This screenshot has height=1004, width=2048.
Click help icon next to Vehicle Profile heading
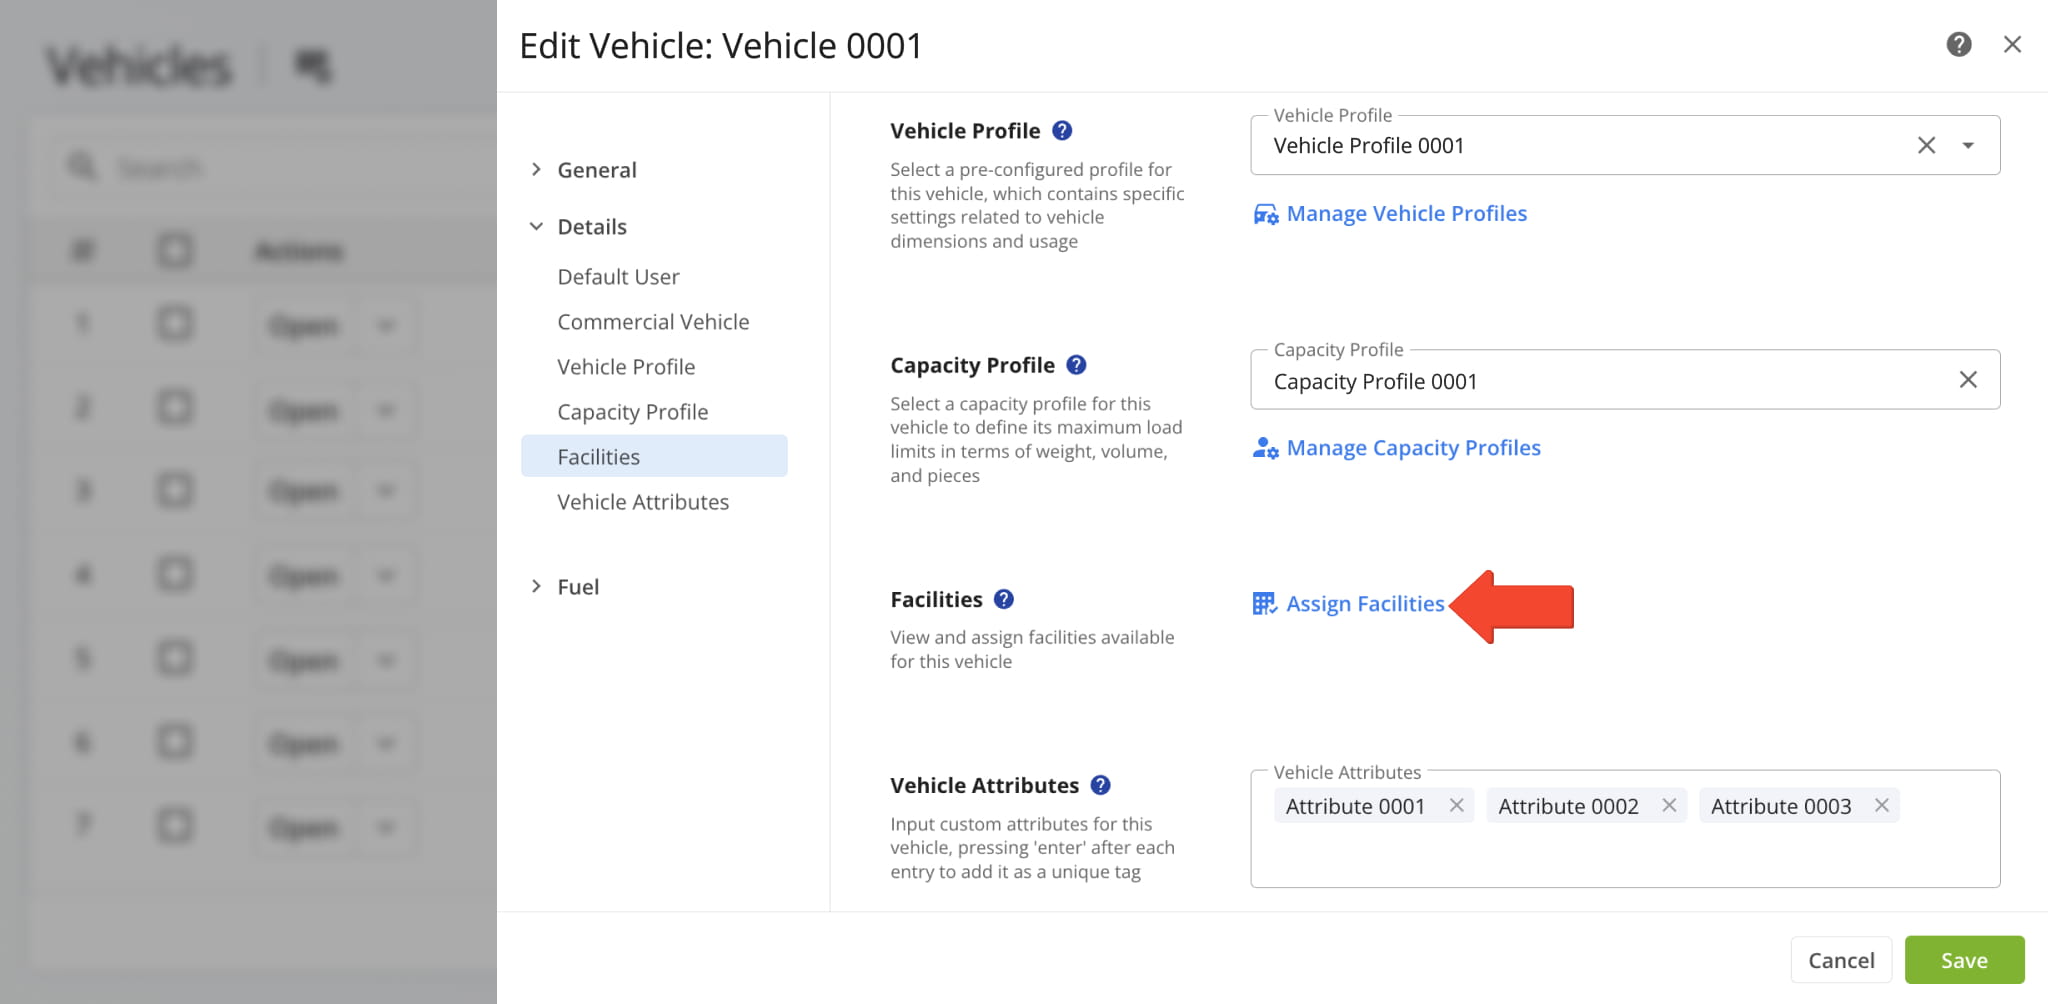tap(1062, 130)
